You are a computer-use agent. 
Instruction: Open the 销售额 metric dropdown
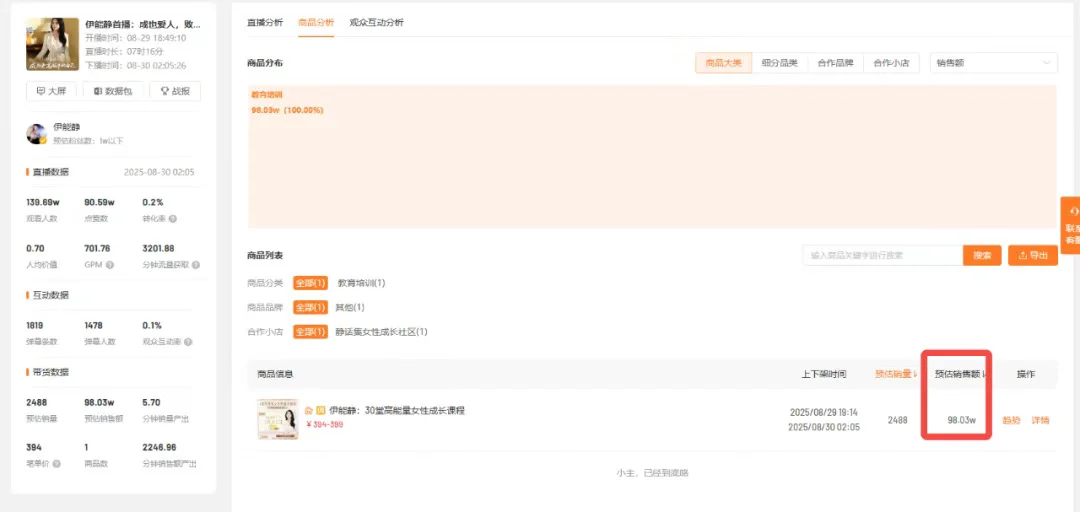pos(993,63)
